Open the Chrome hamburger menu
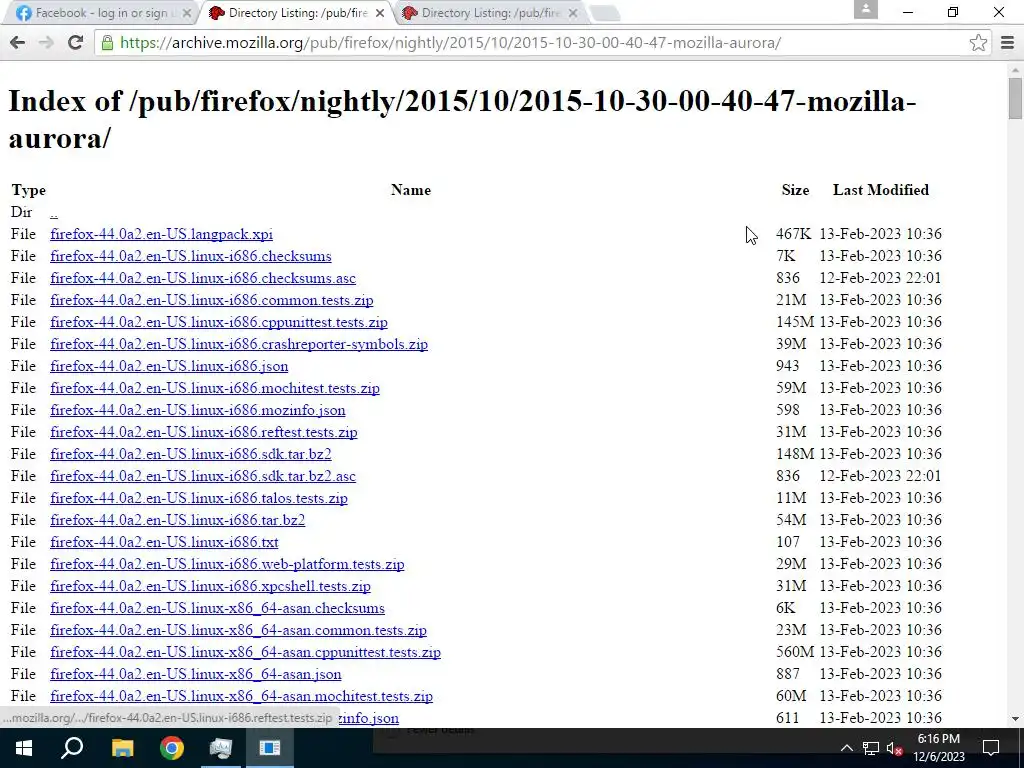 click(1007, 43)
